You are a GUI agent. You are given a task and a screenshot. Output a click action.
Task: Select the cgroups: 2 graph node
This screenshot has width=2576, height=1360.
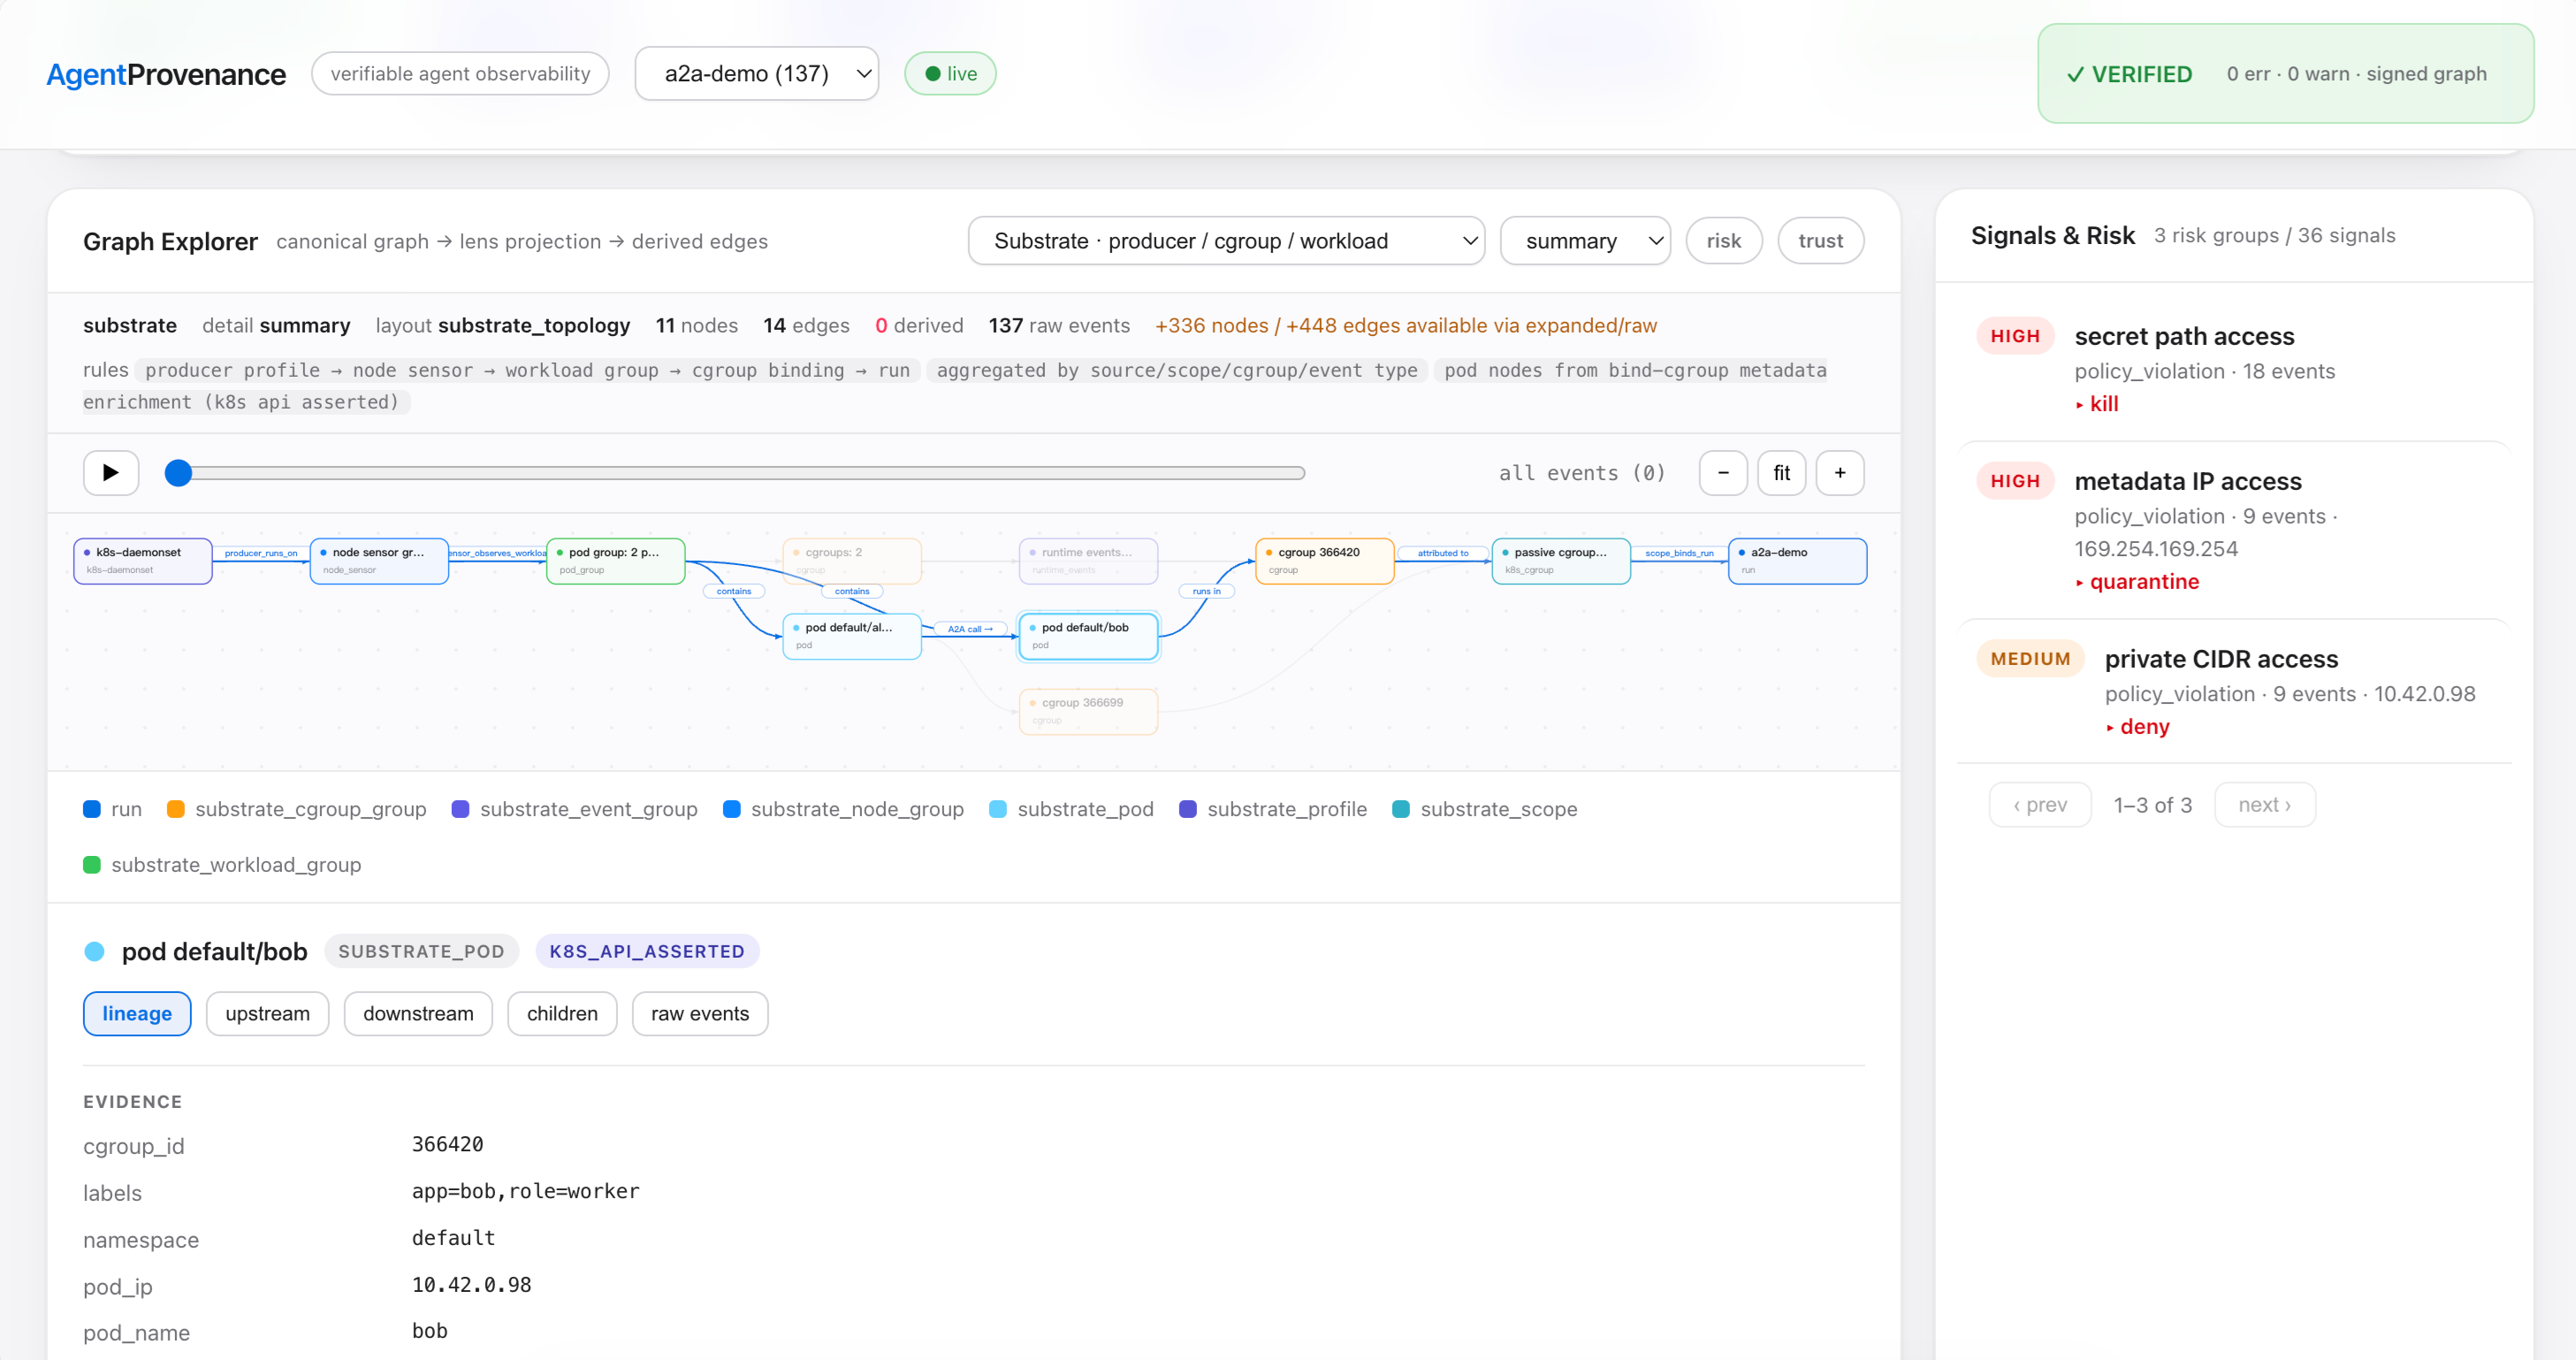[x=852, y=561]
